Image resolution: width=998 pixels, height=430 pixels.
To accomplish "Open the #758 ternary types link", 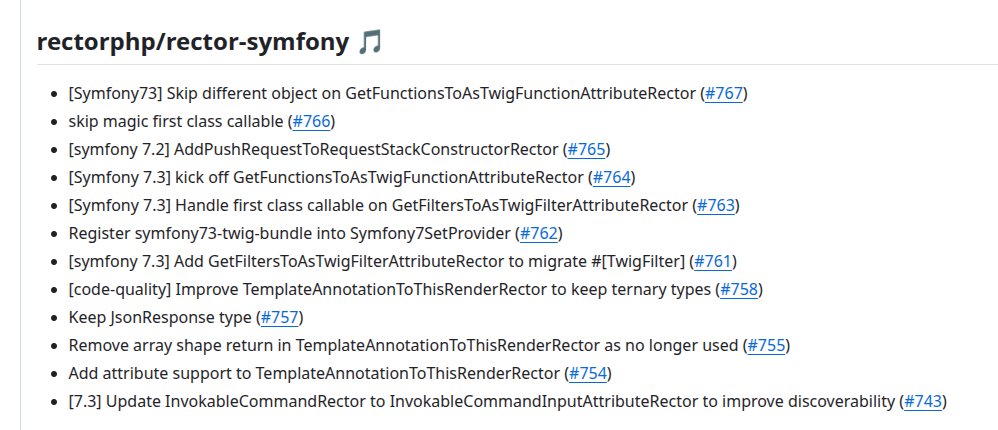I will [x=739, y=289].
